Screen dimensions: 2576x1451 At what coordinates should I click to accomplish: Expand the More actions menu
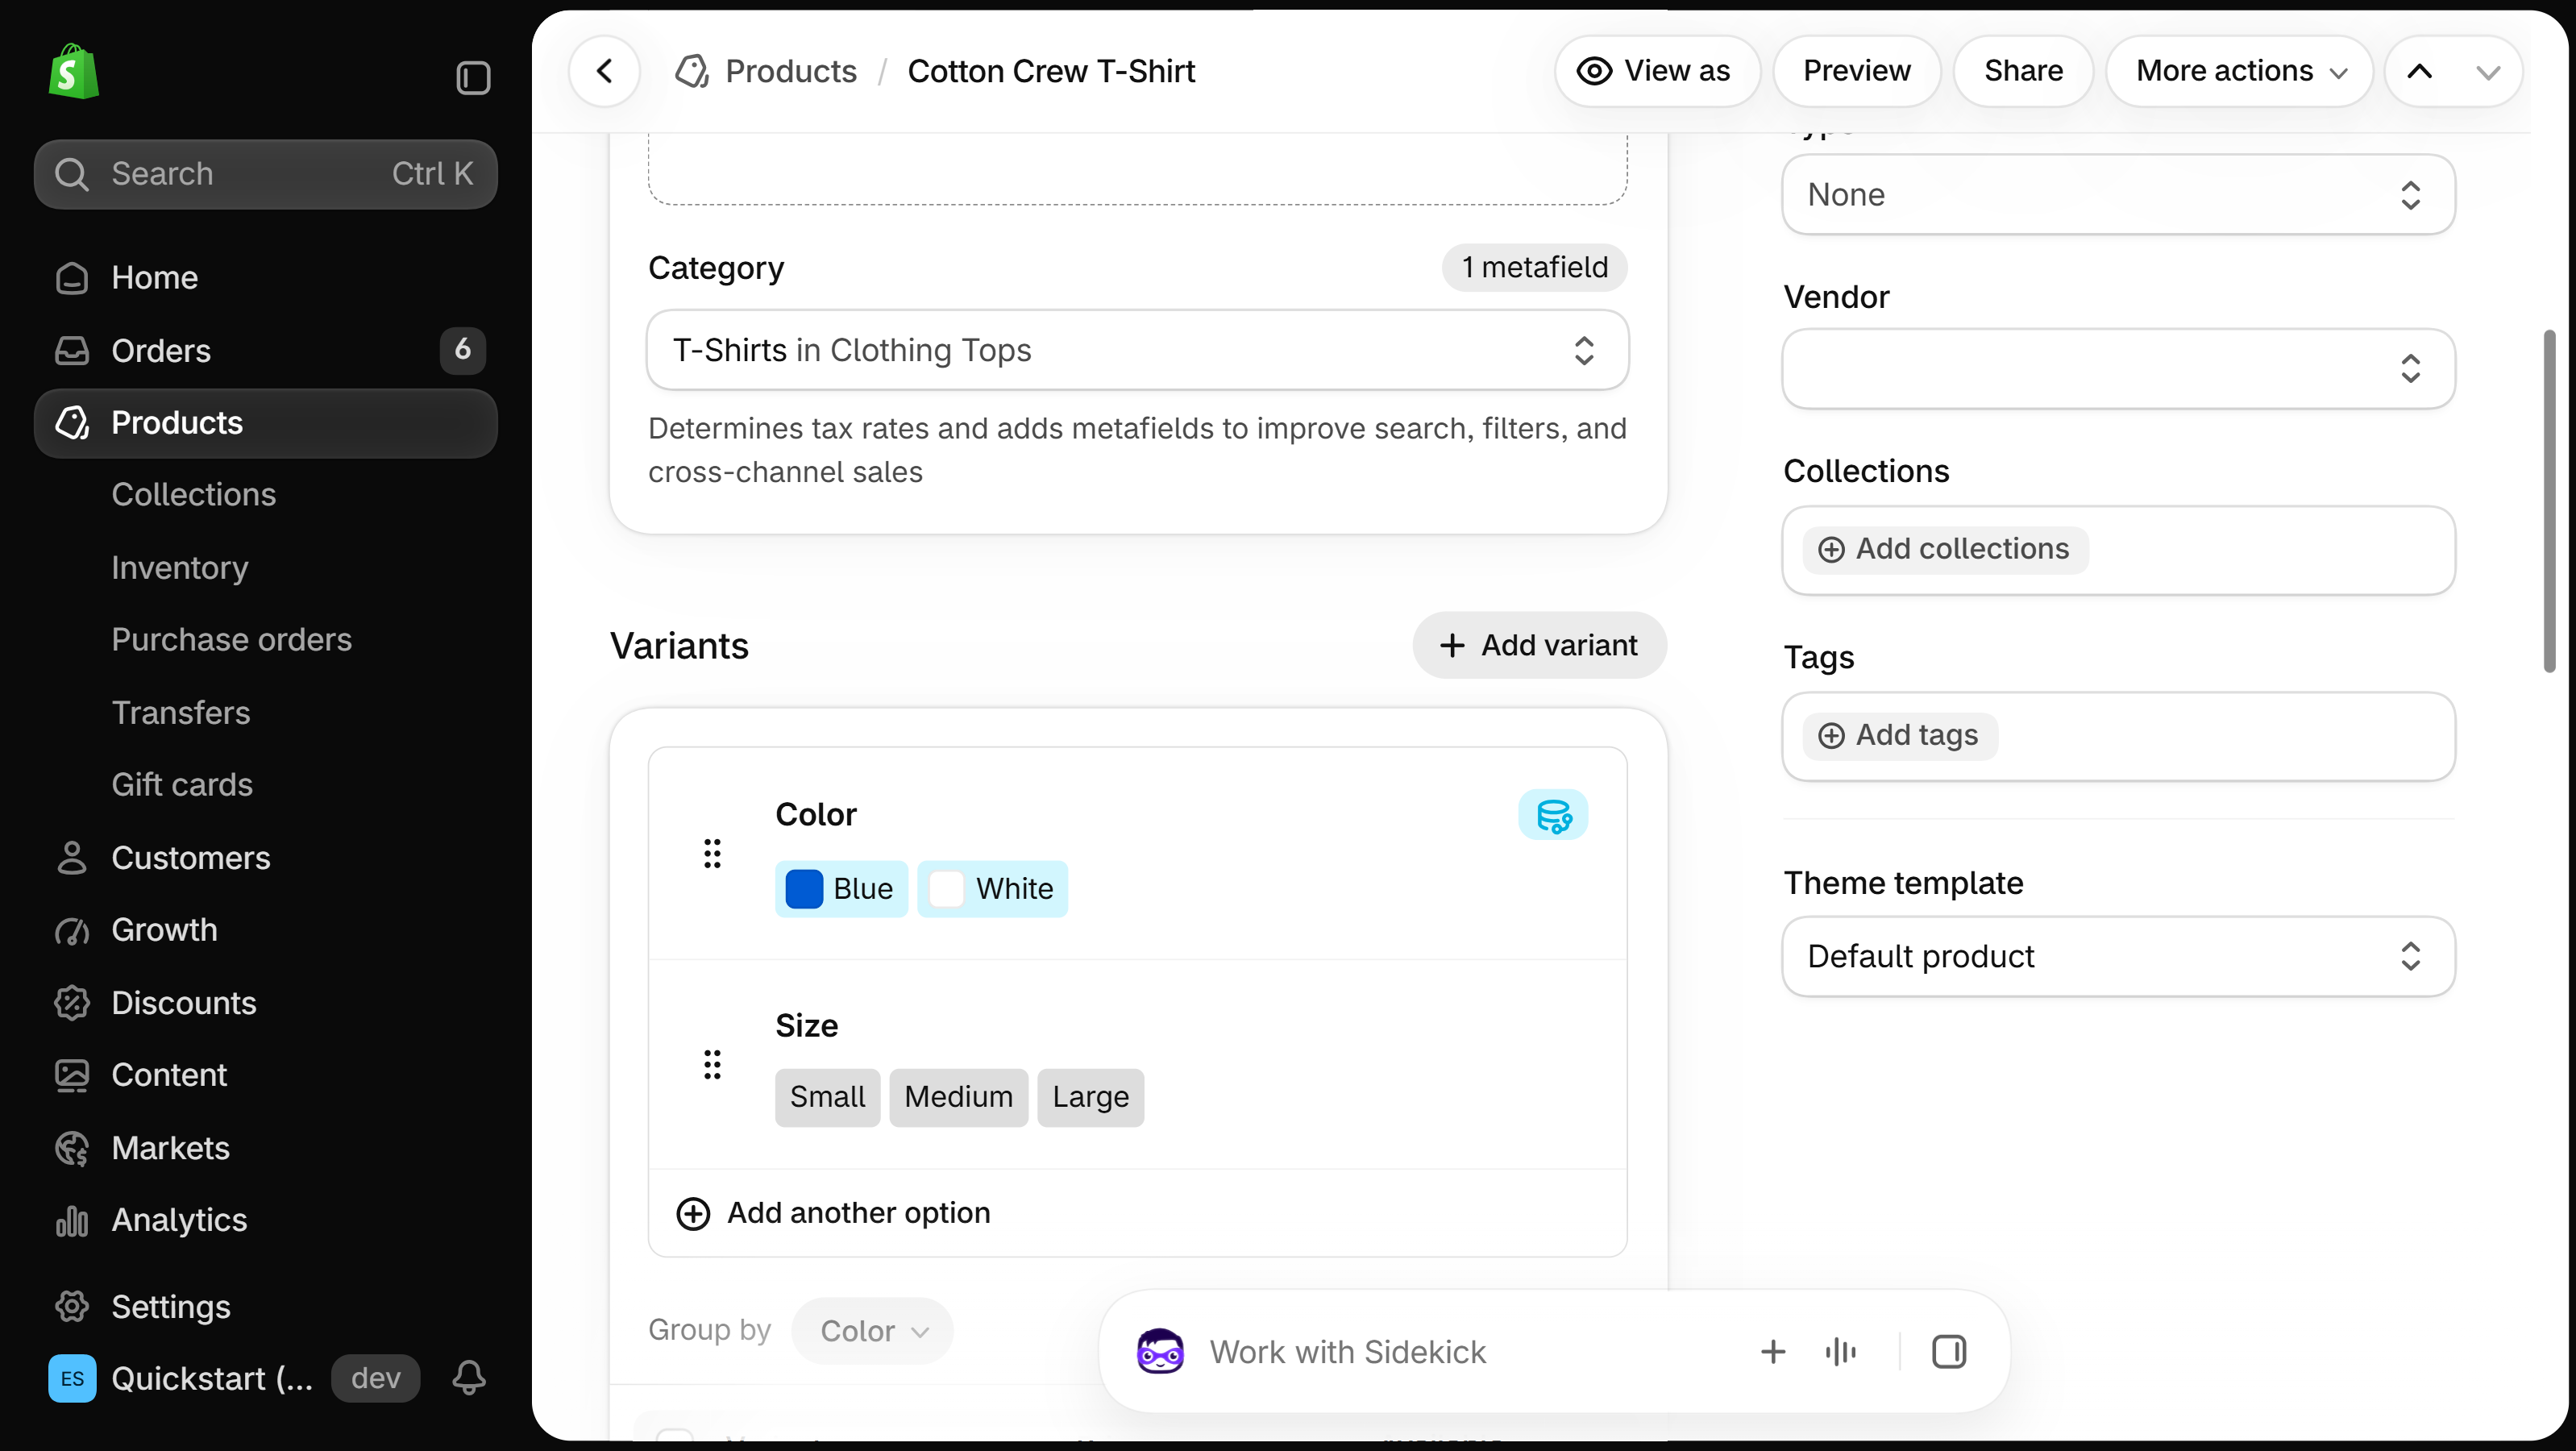(2239, 71)
